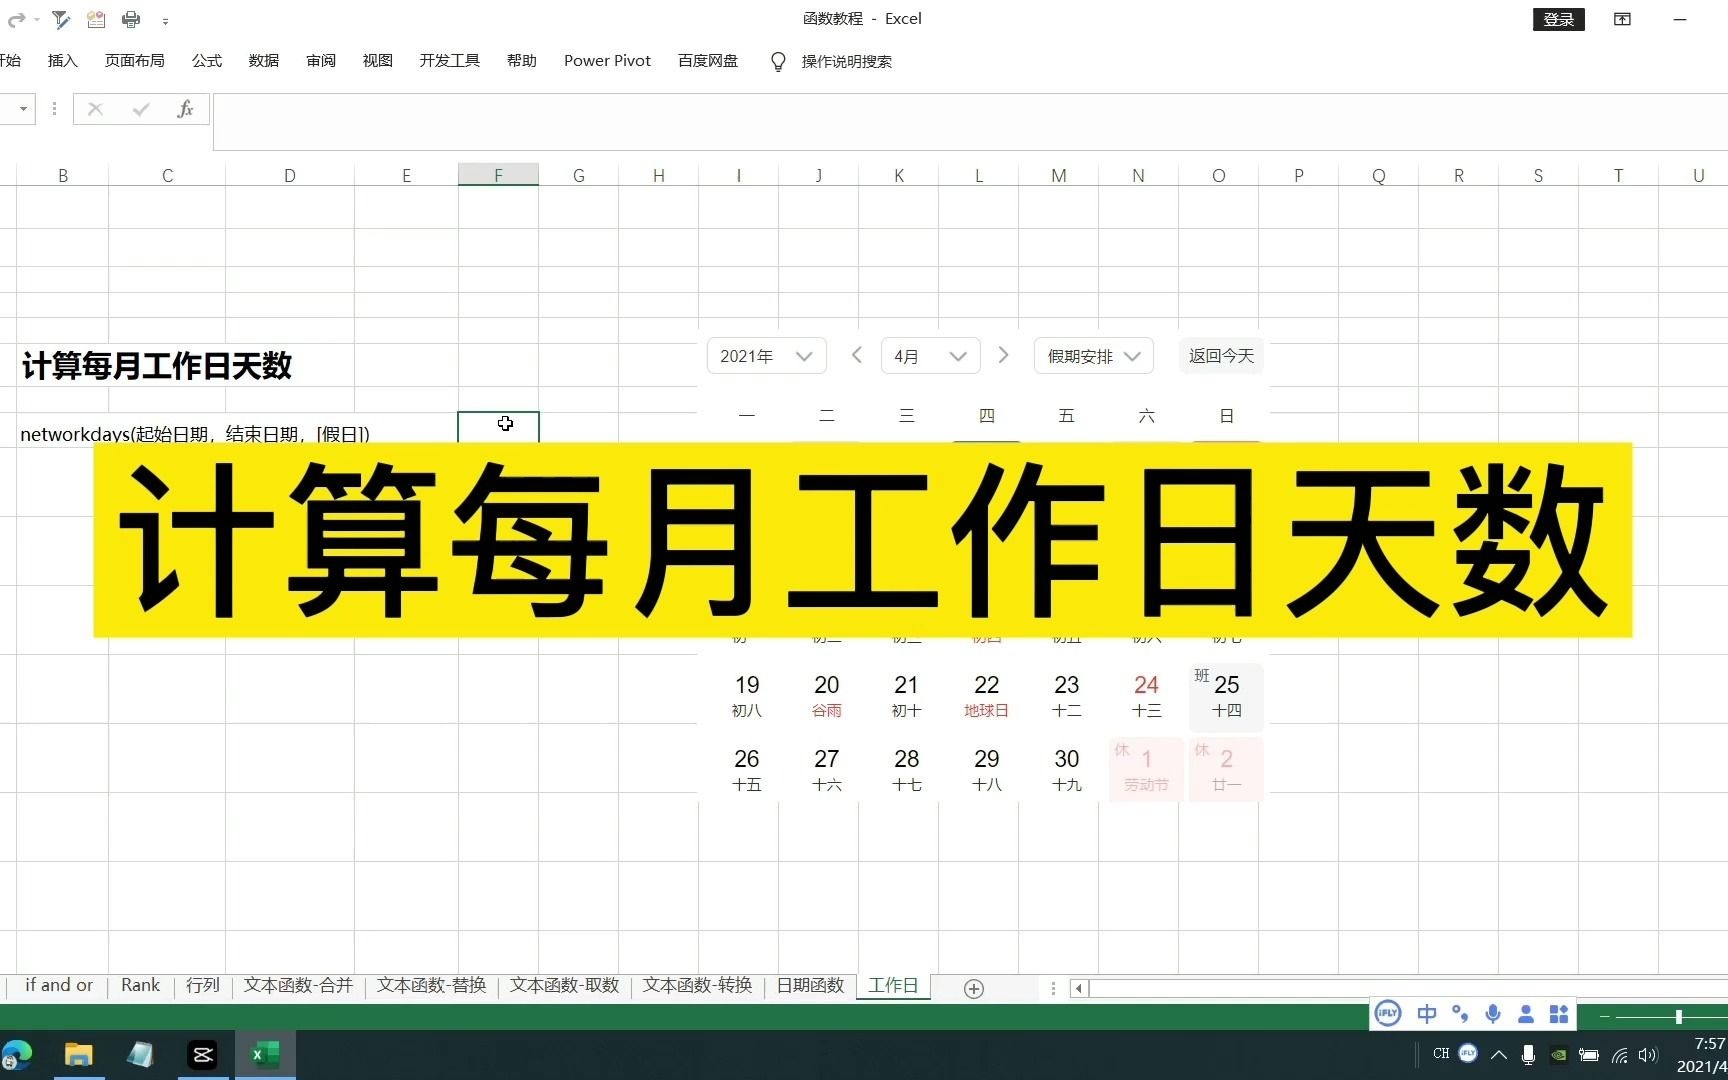Screen dimensions: 1728x1080
Task: Select column D header
Action: [290, 175]
